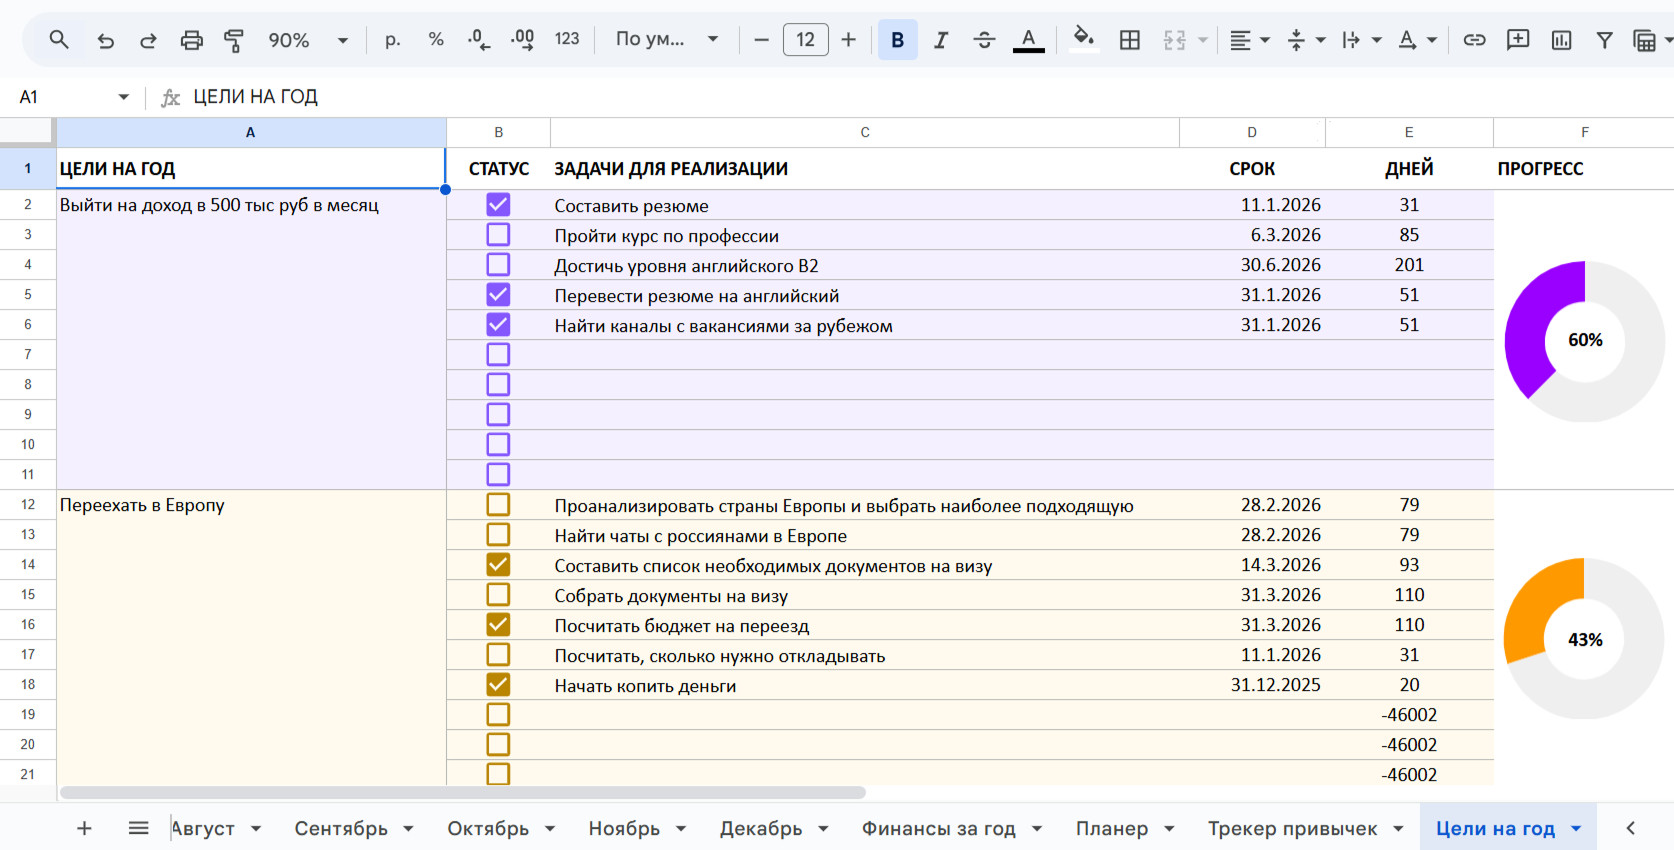
Task: Uncheck the "Составить резюме" status checkbox
Action: pos(498,205)
